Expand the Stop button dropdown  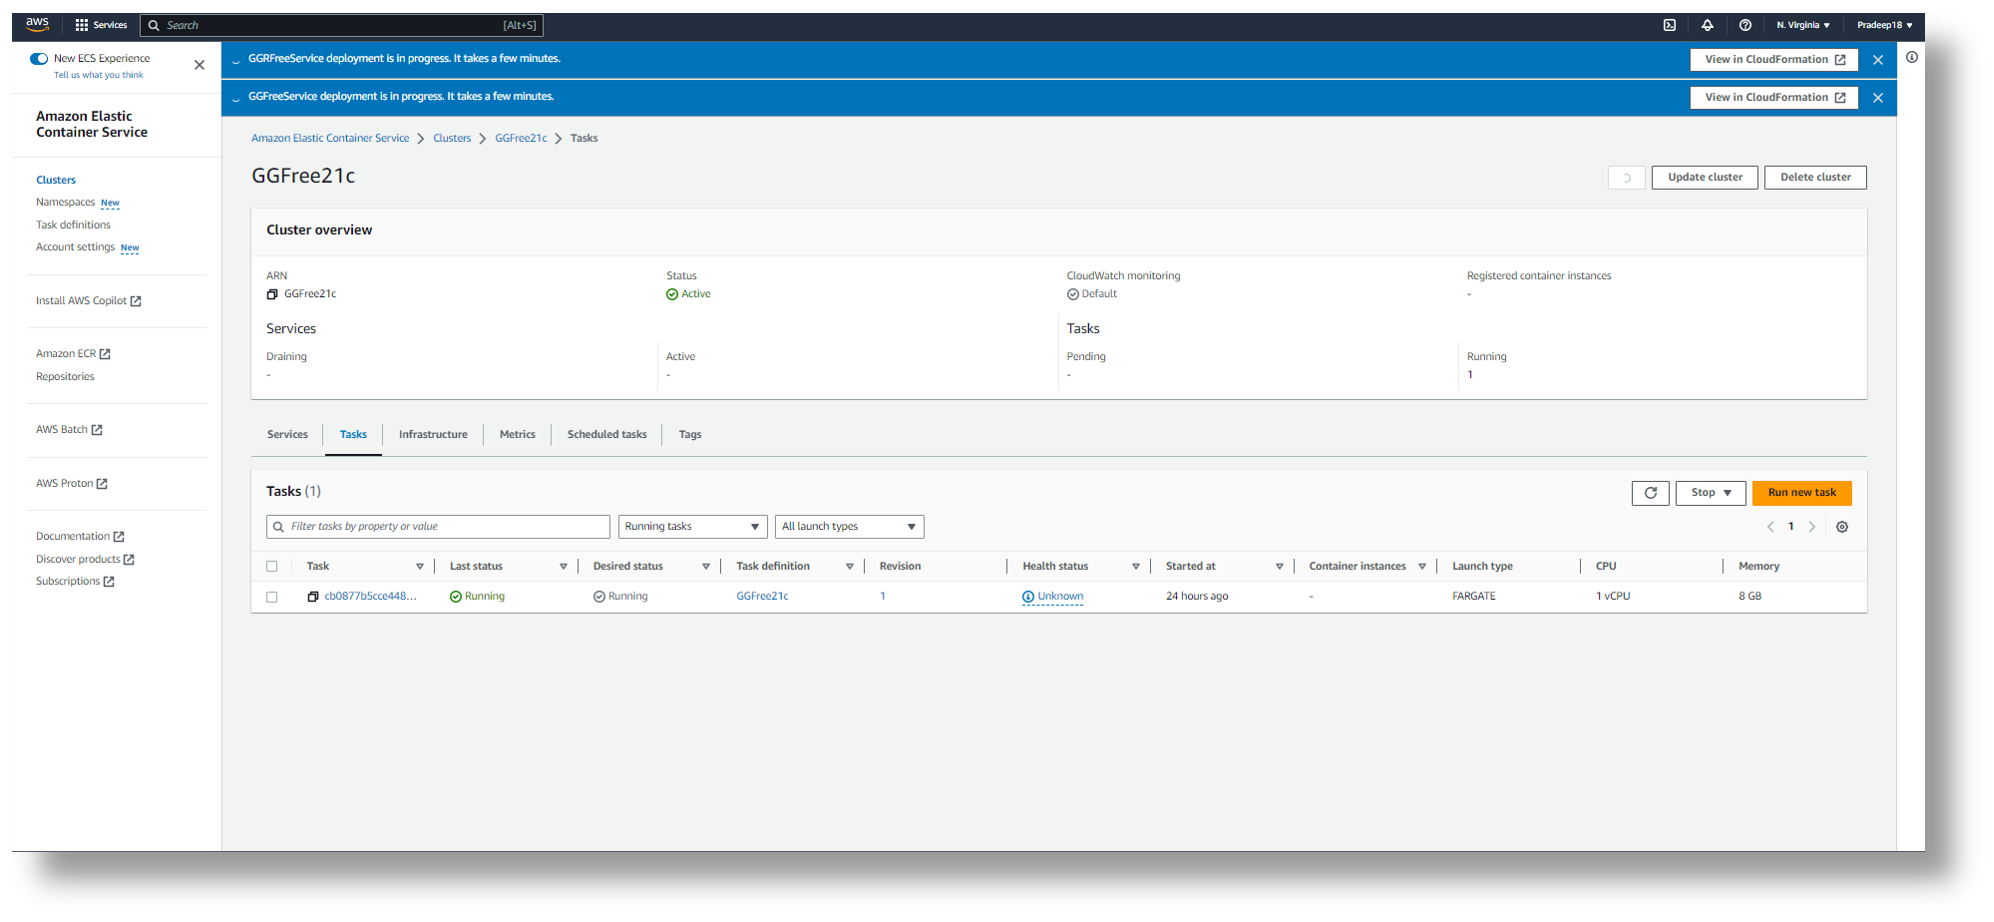tap(1711, 493)
